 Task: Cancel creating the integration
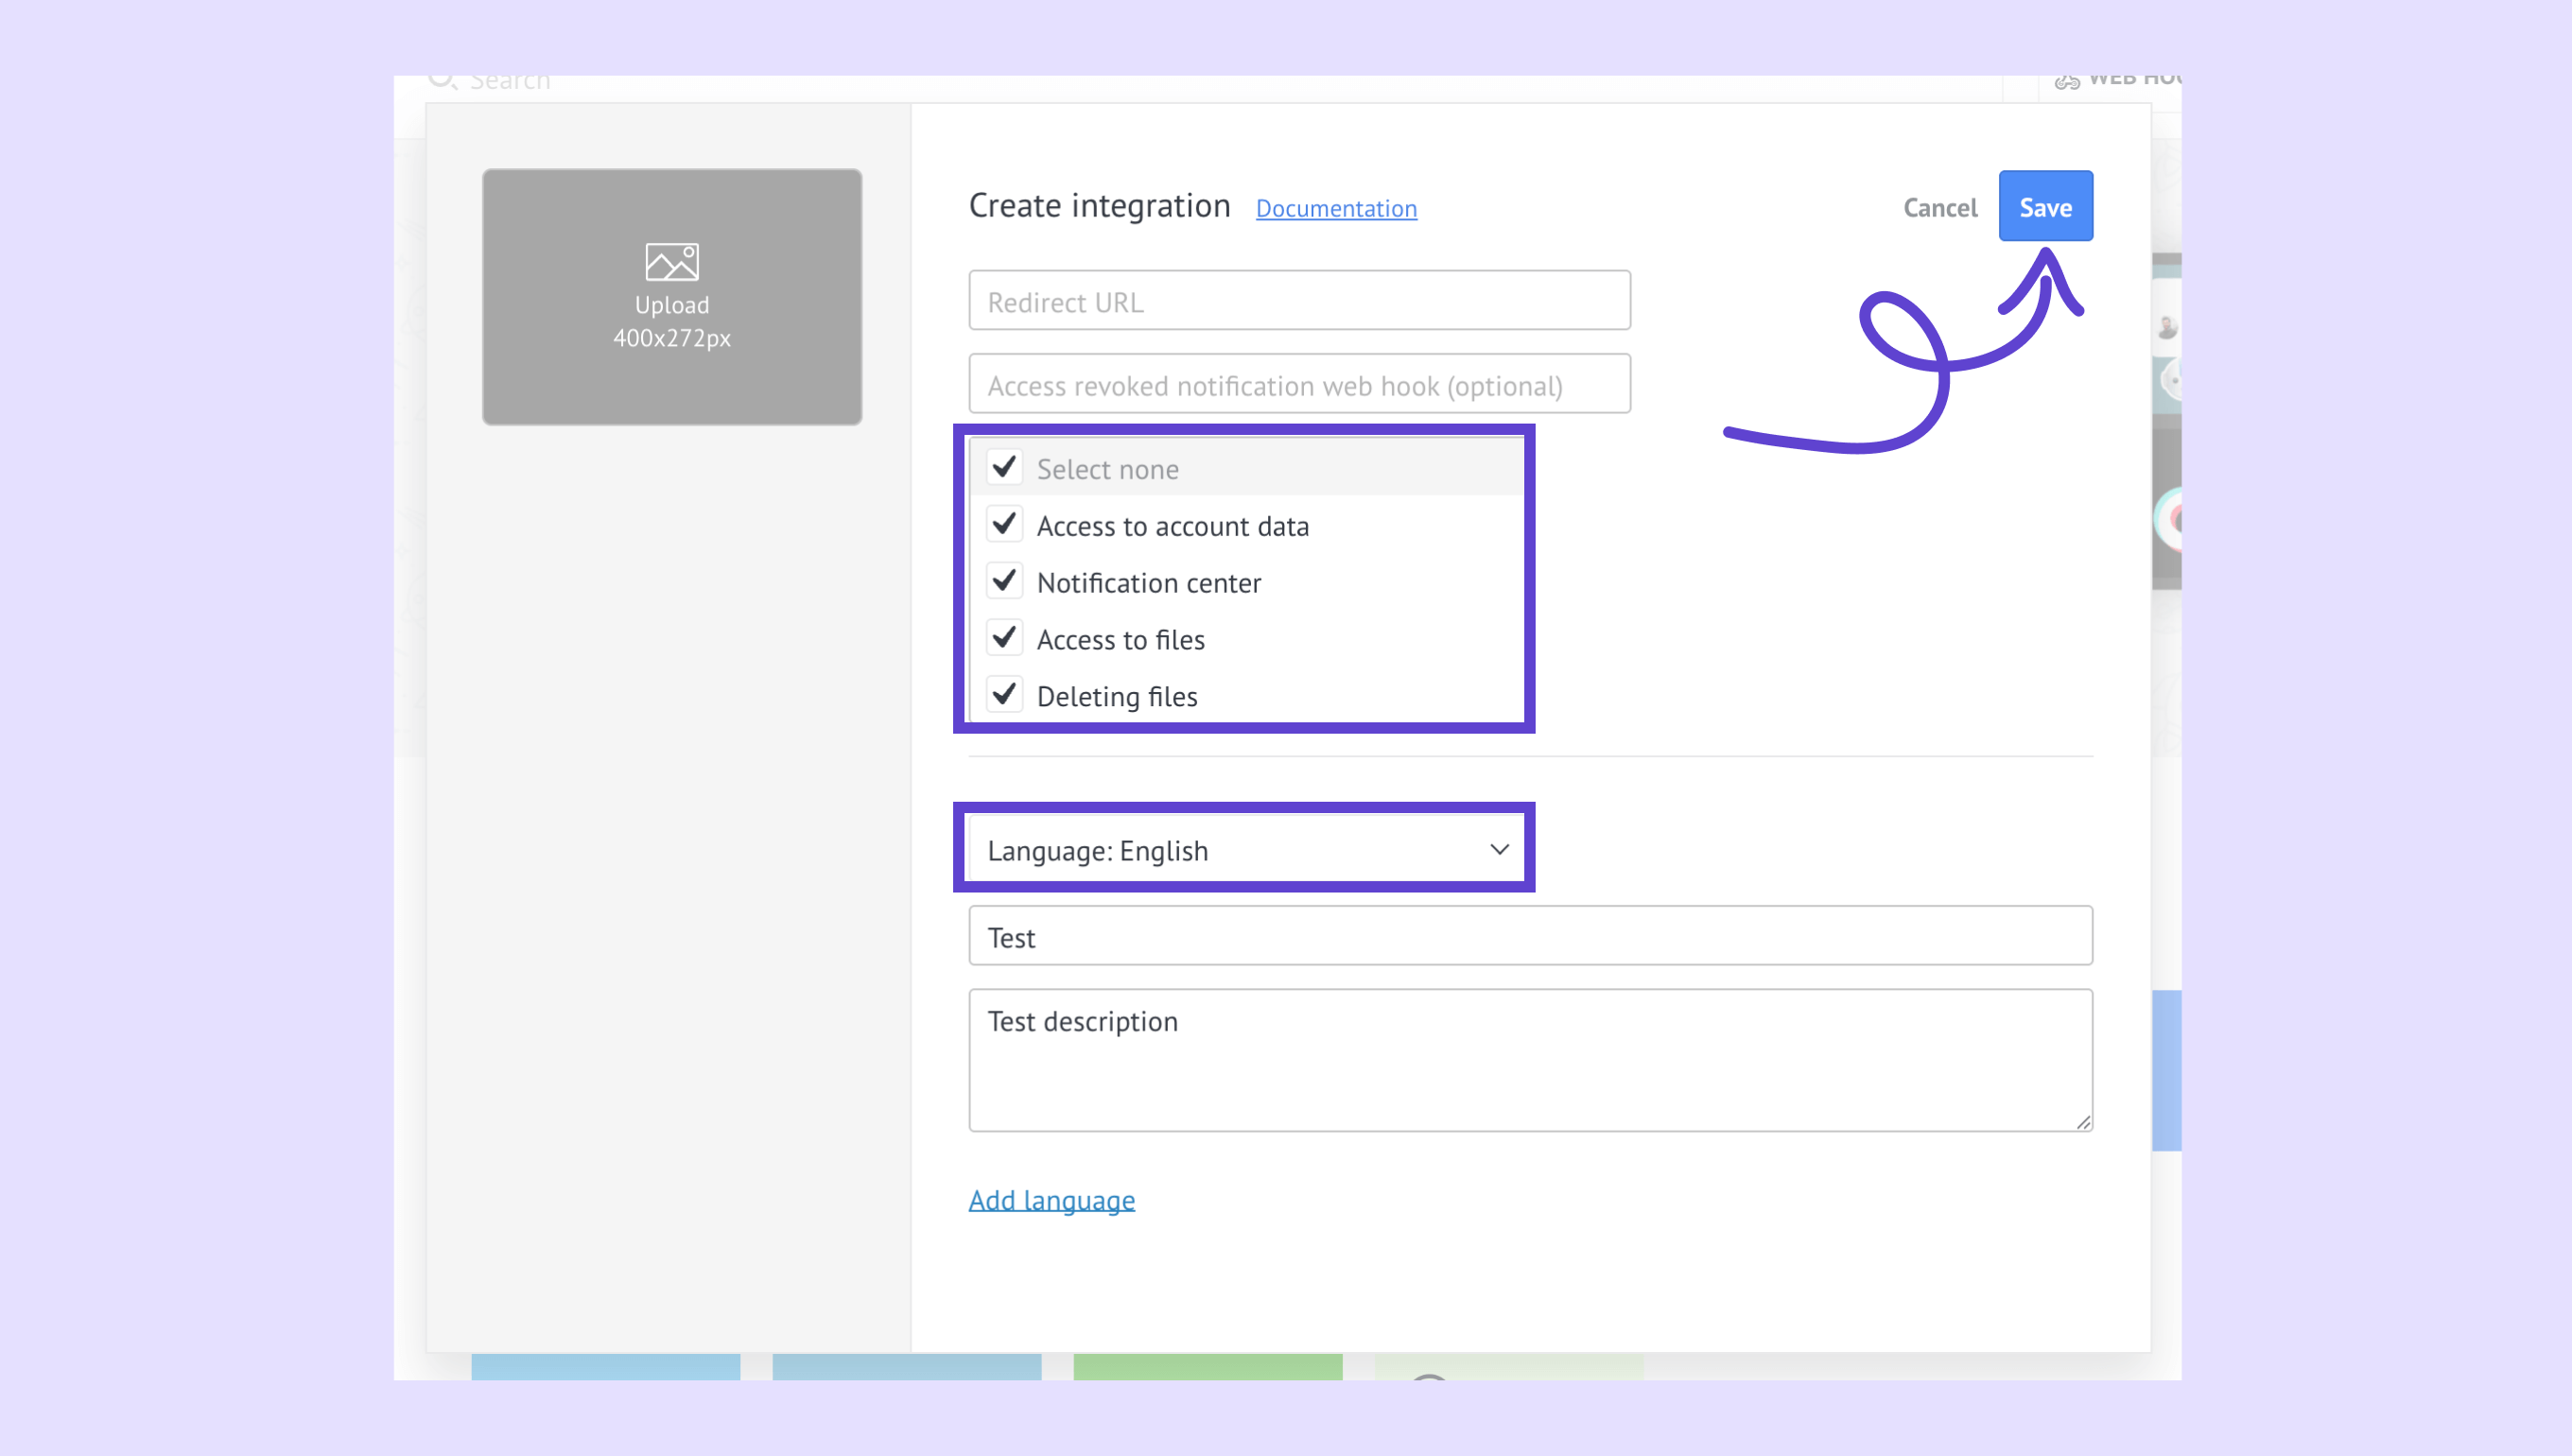tap(1939, 207)
